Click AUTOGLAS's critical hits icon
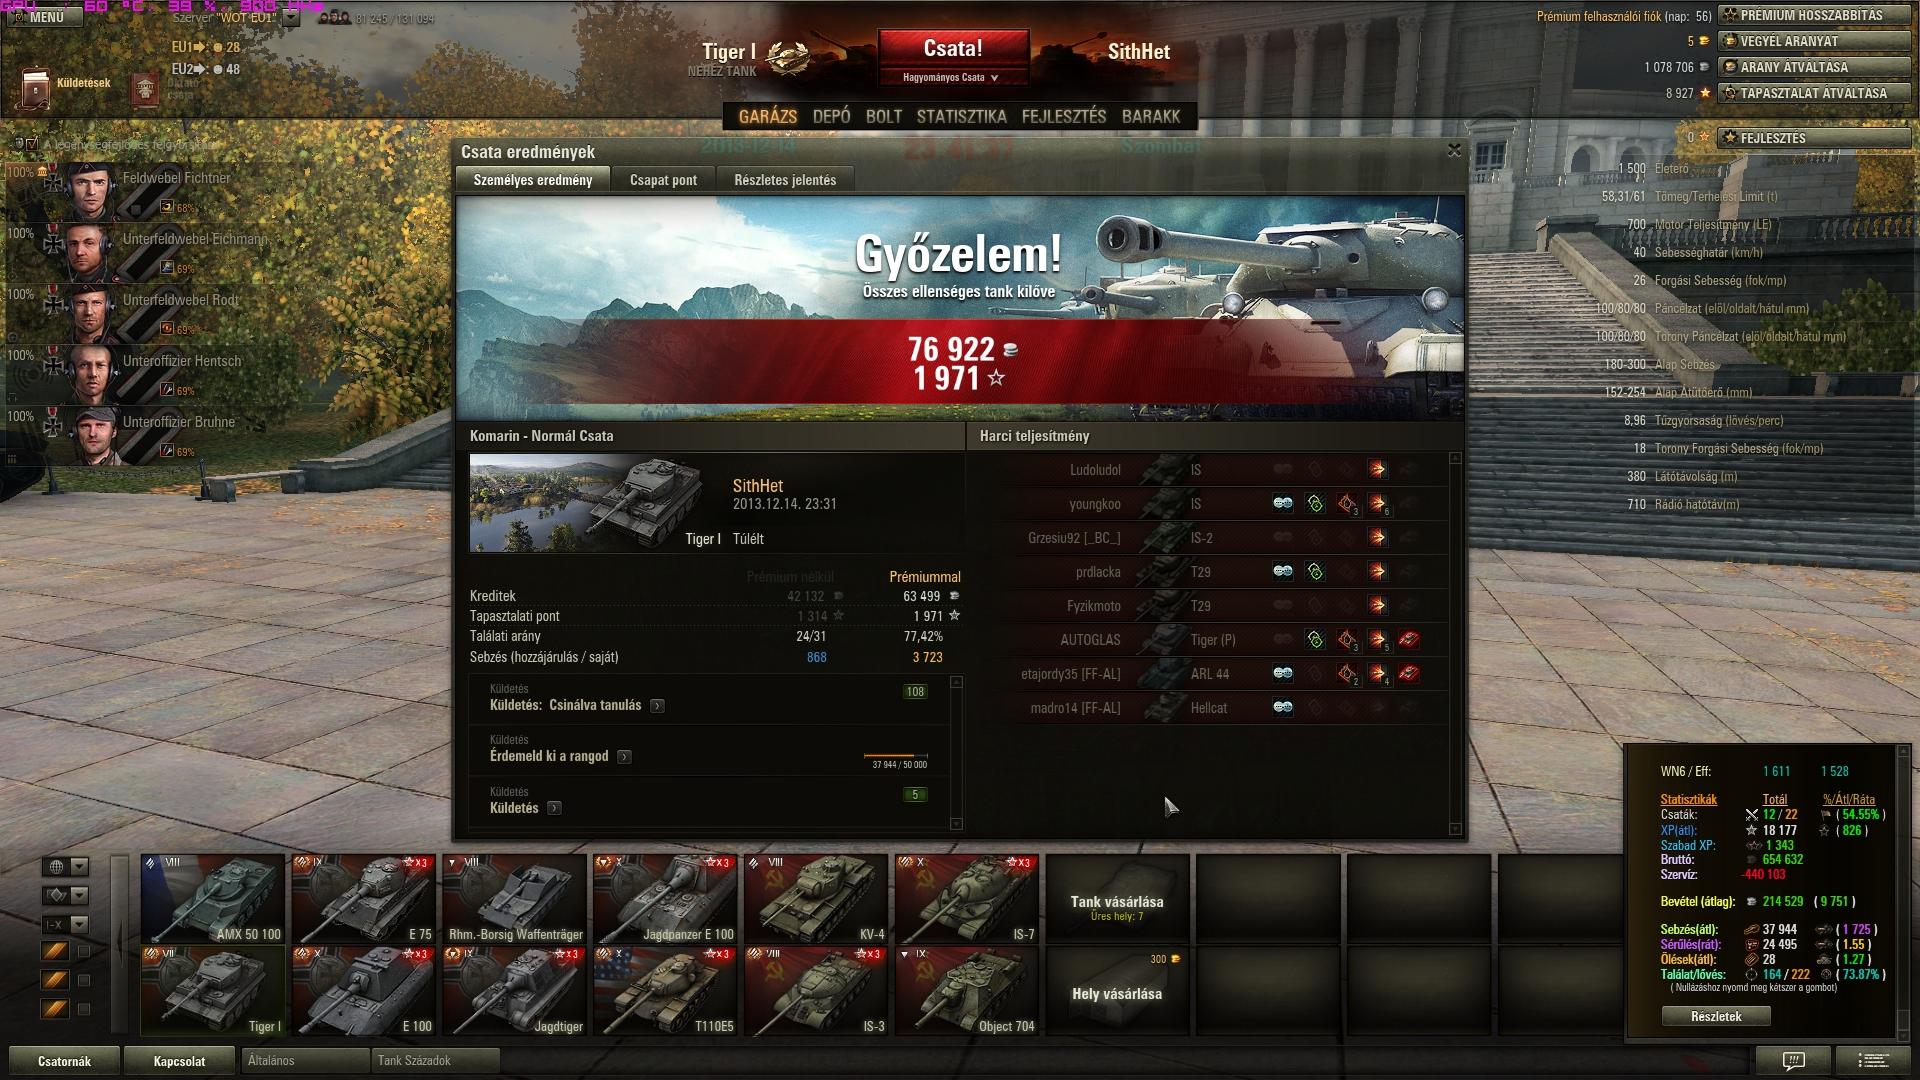Viewport: 1920px width, 1080px height. tap(1347, 640)
